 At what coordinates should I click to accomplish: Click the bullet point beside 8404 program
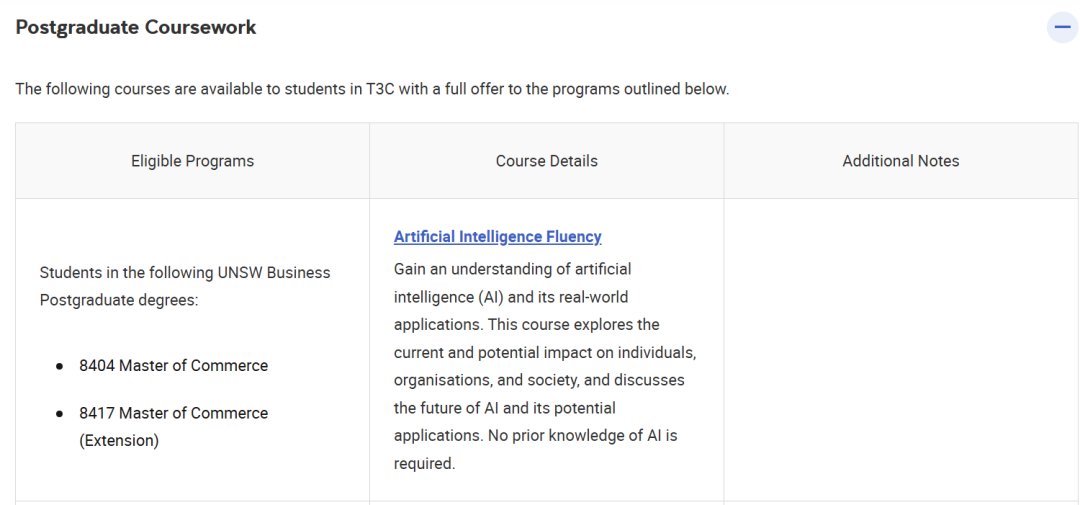(60, 366)
